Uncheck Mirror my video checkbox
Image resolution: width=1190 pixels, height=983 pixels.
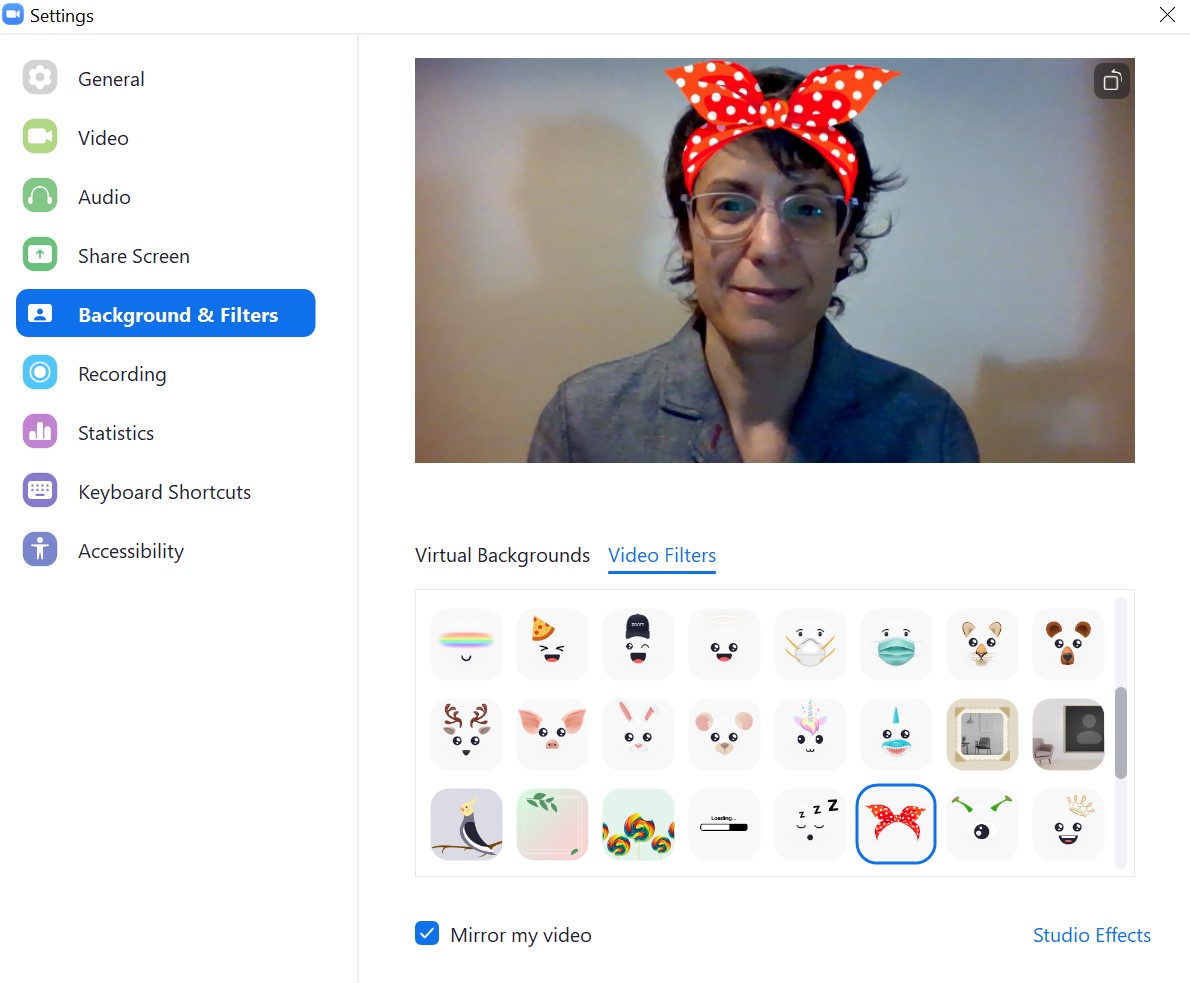point(427,934)
